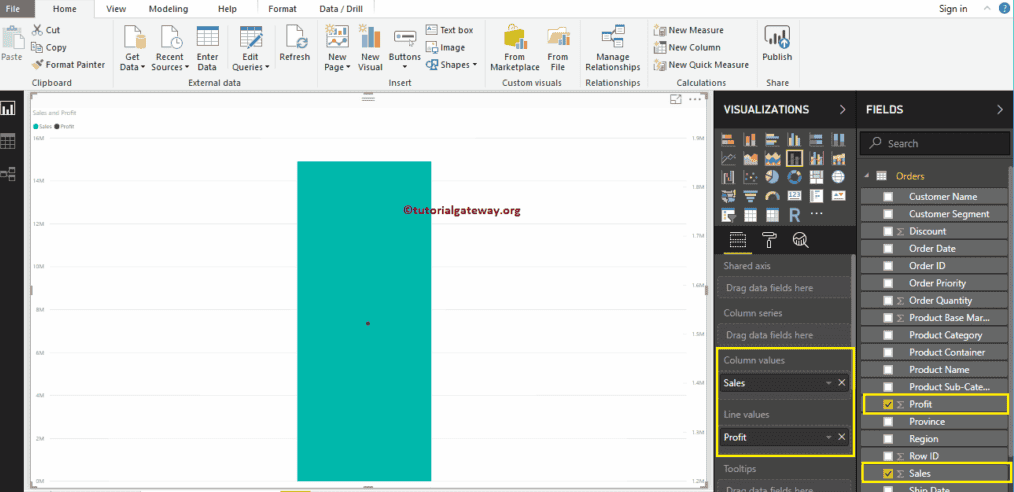Select the matrix visual

773,215
